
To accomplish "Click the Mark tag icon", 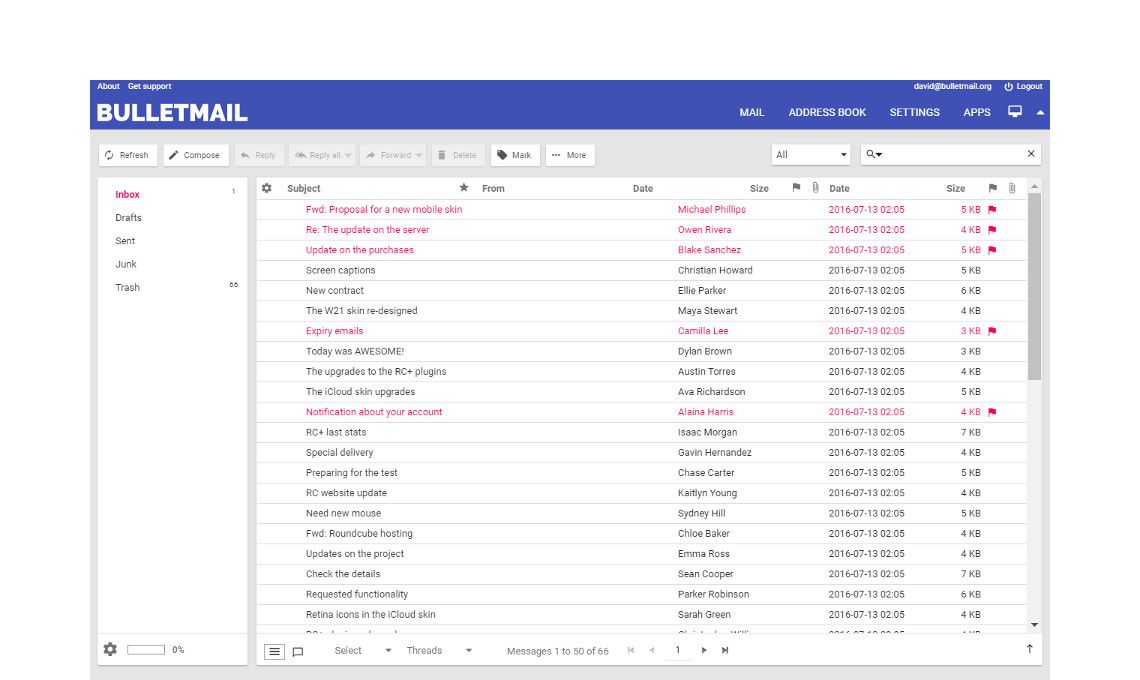I will point(501,155).
